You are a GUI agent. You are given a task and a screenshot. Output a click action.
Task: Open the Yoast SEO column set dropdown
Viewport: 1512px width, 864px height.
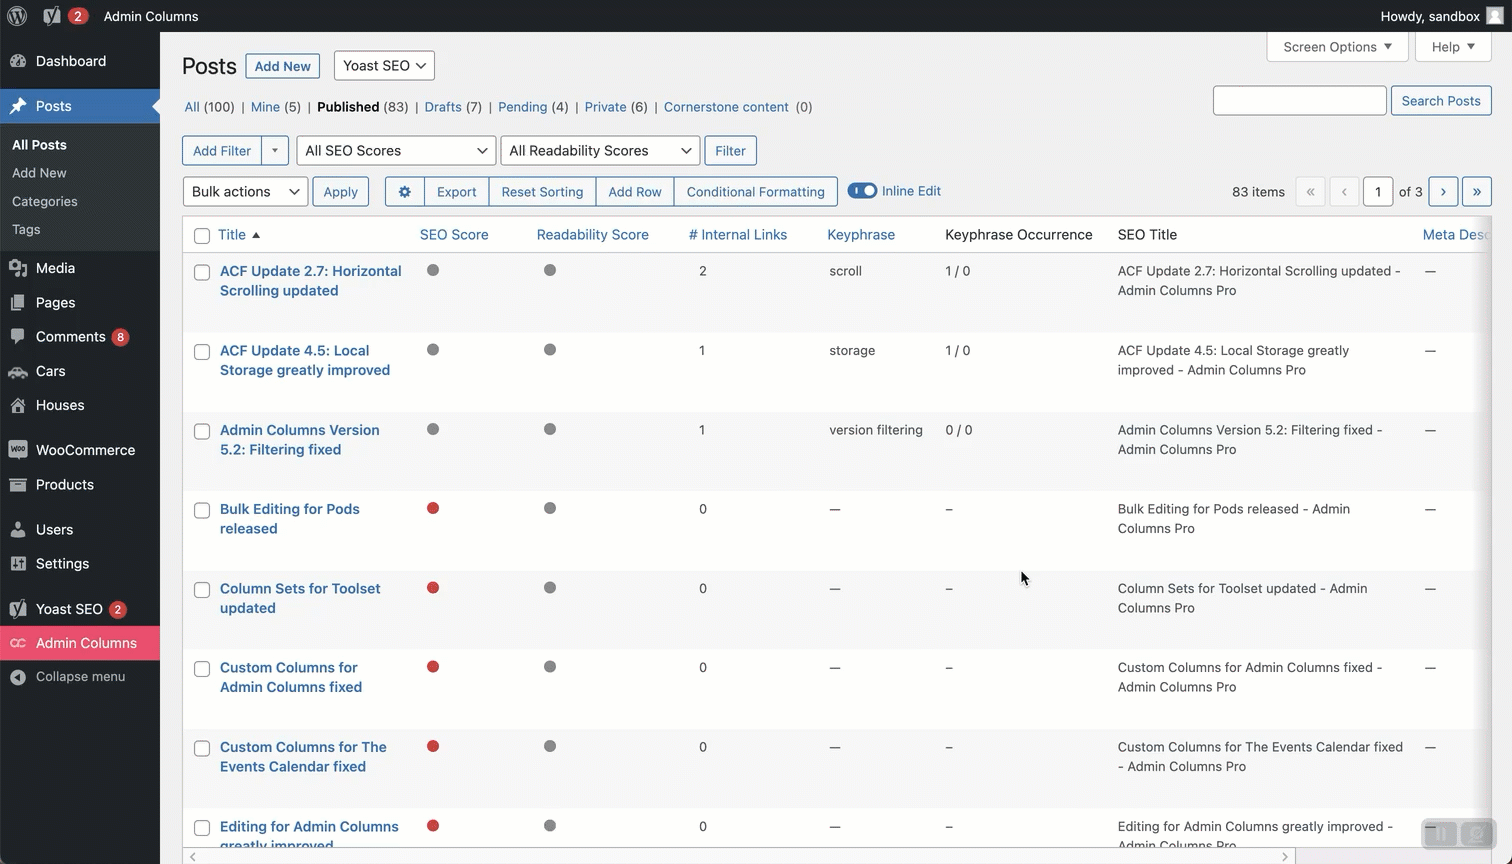point(384,66)
